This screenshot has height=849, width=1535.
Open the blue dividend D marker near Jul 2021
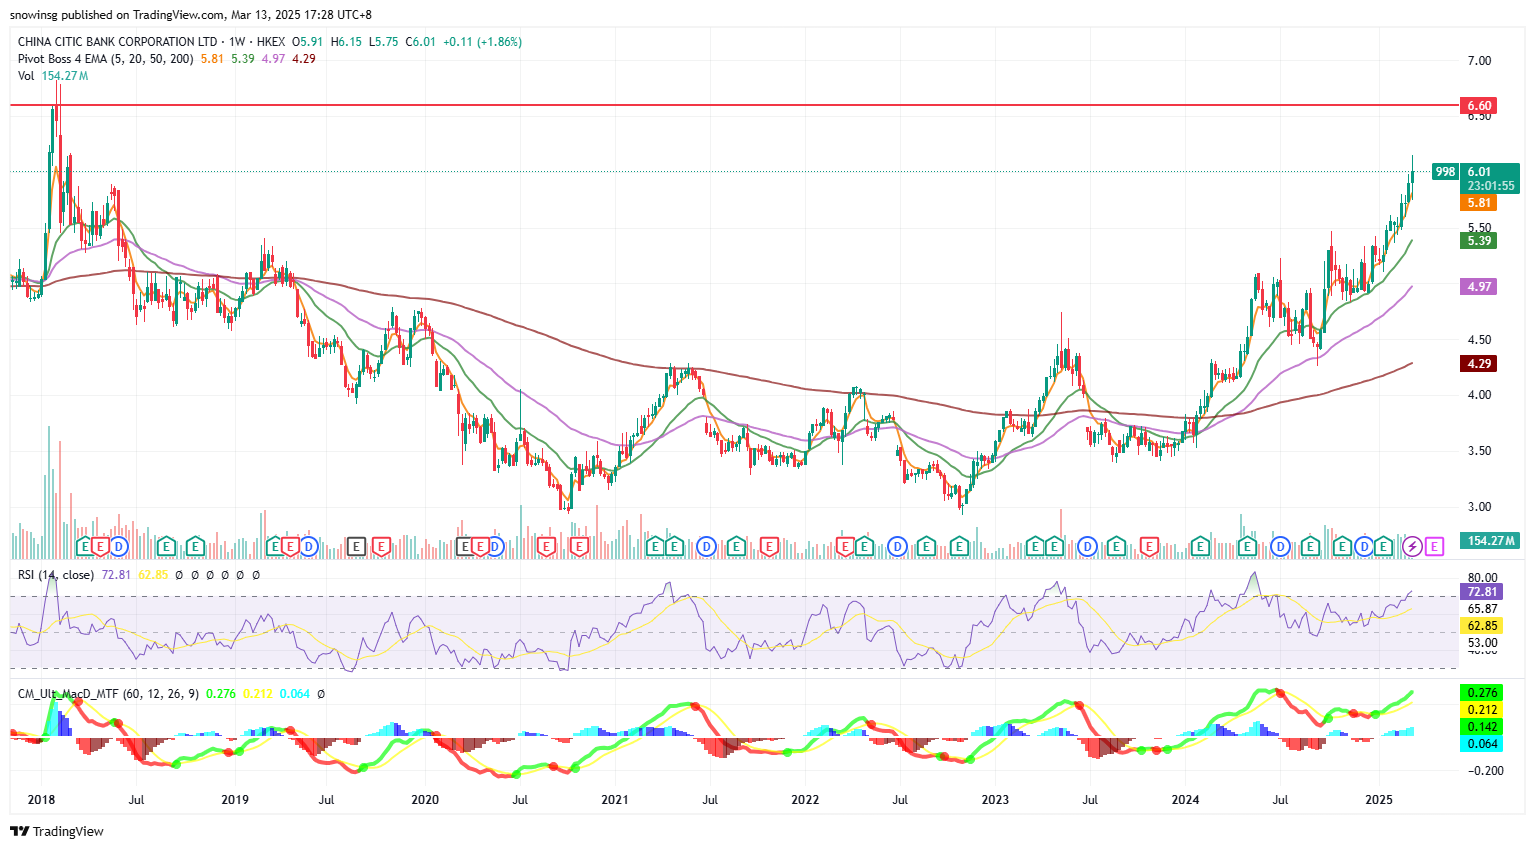pyautogui.click(x=707, y=546)
